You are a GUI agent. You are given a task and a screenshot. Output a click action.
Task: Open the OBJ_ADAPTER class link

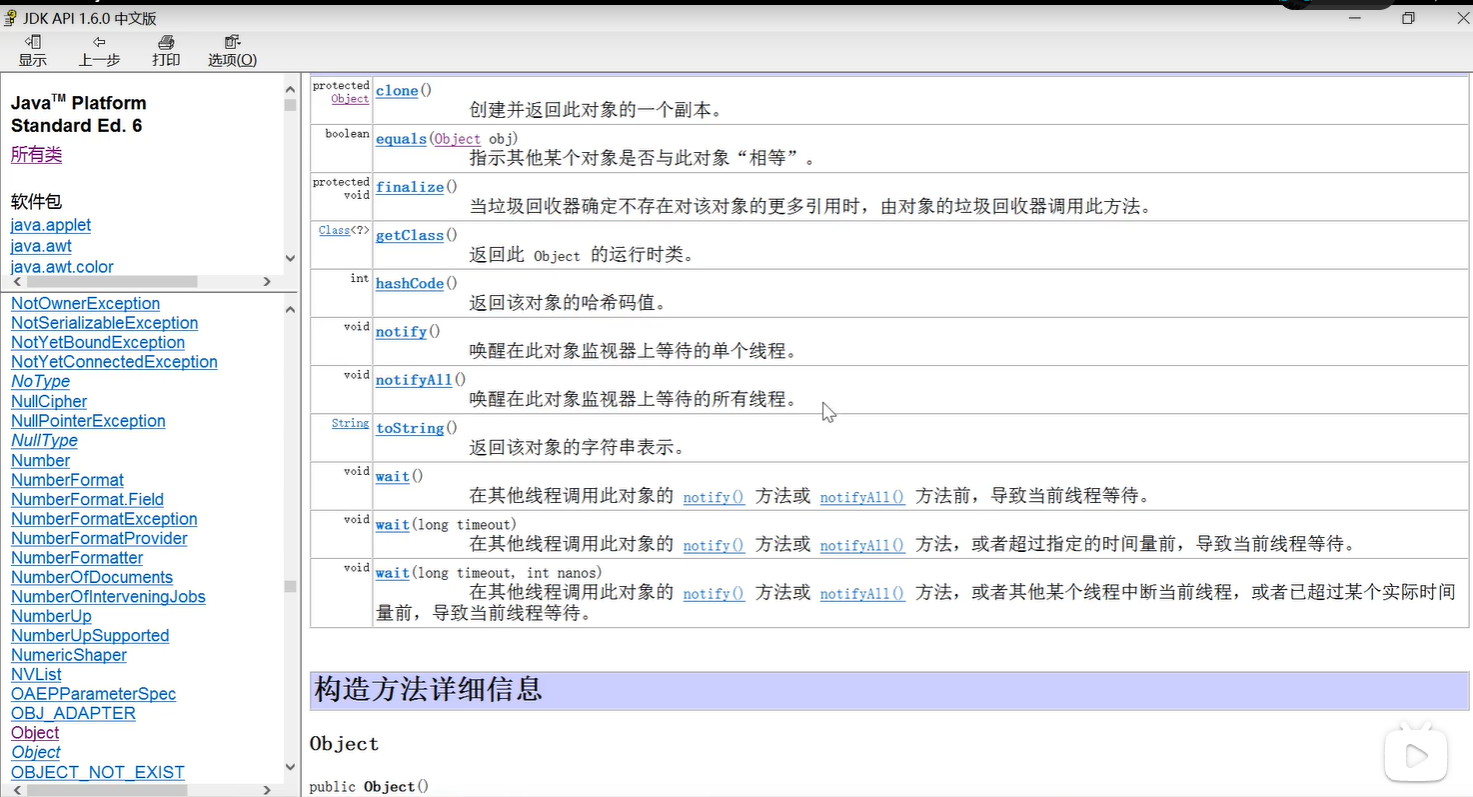pyautogui.click(x=73, y=713)
